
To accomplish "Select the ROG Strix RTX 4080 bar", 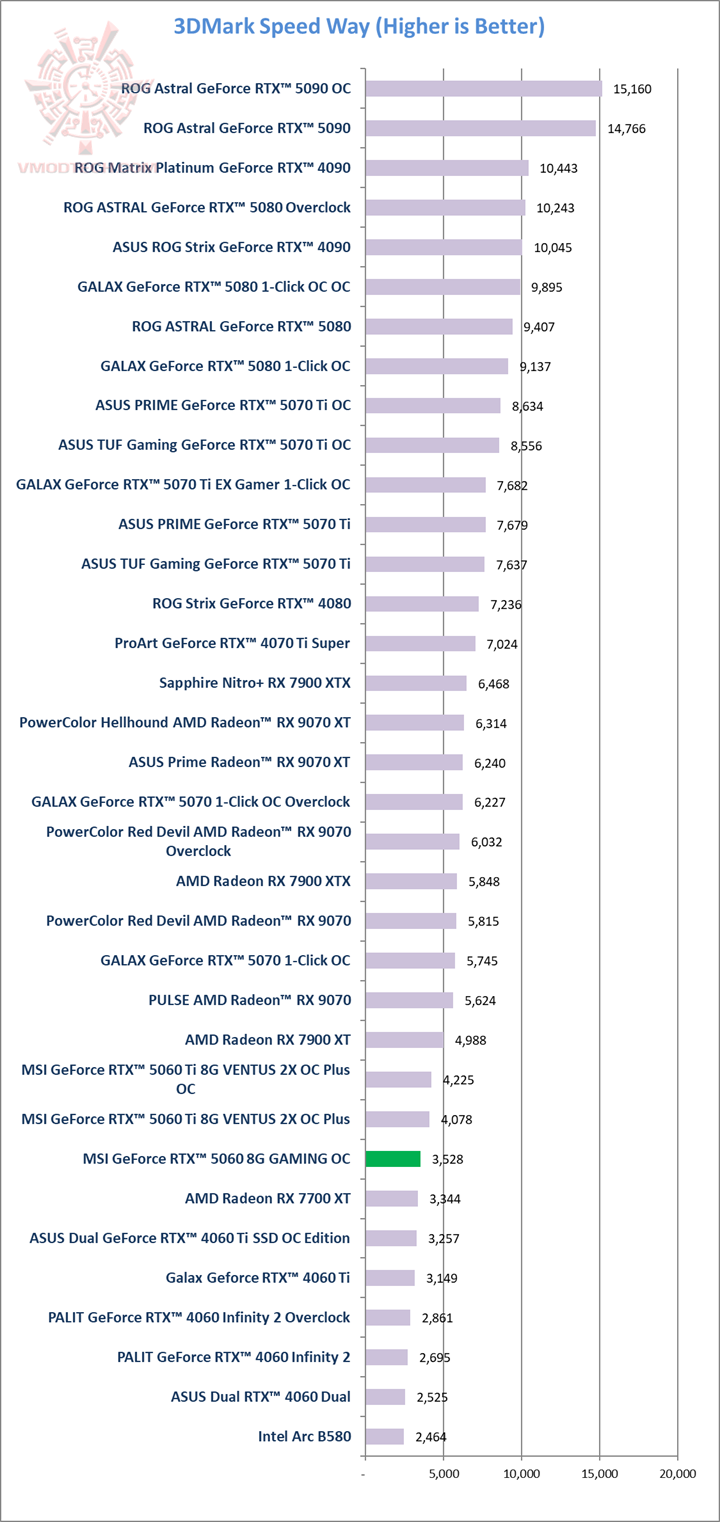I will coord(422,604).
